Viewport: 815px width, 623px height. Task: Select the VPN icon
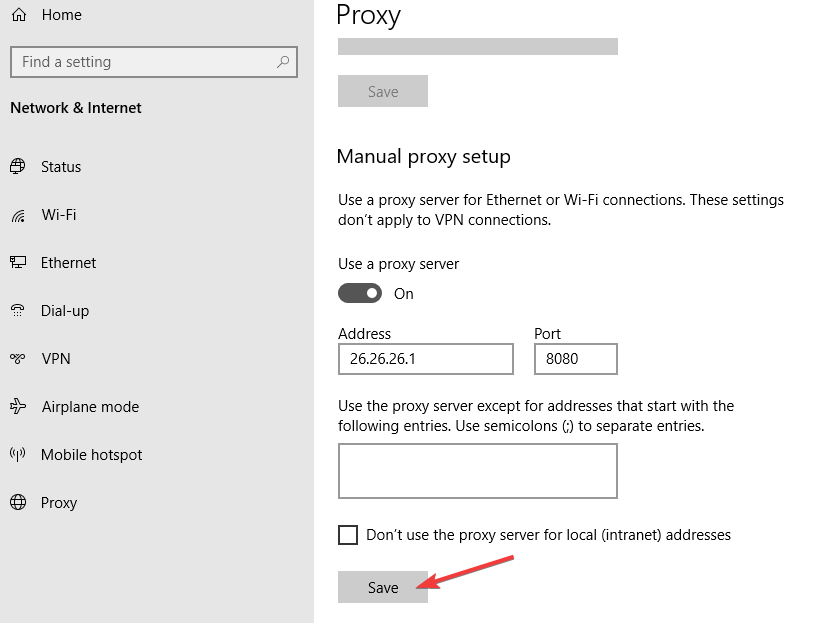[x=18, y=359]
